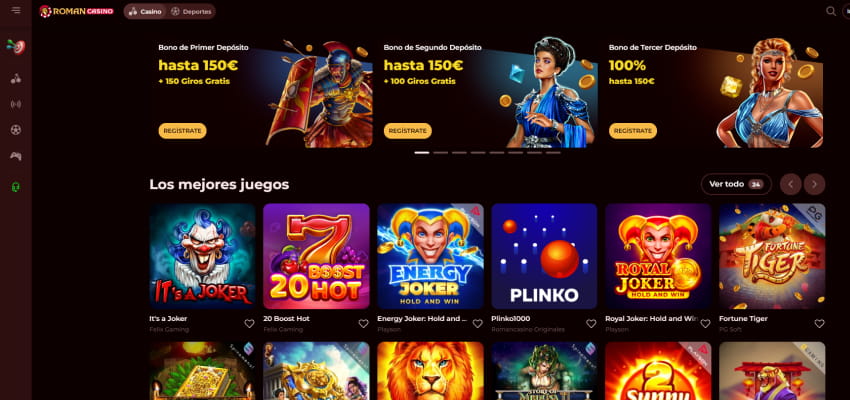Expand full list with Ver todo
Image resolution: width=850 pixels, height=400 pixels.
(x=736, y=184)
